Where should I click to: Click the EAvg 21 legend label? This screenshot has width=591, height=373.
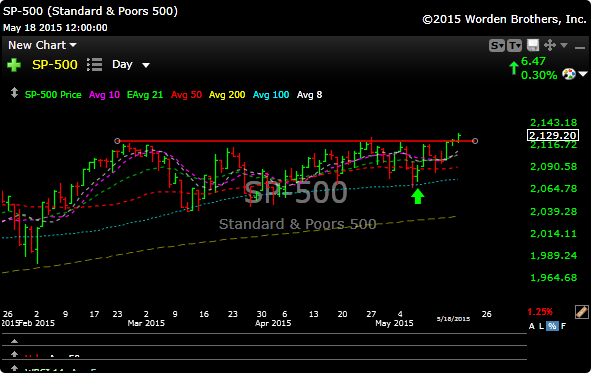(x=145, y=95)
